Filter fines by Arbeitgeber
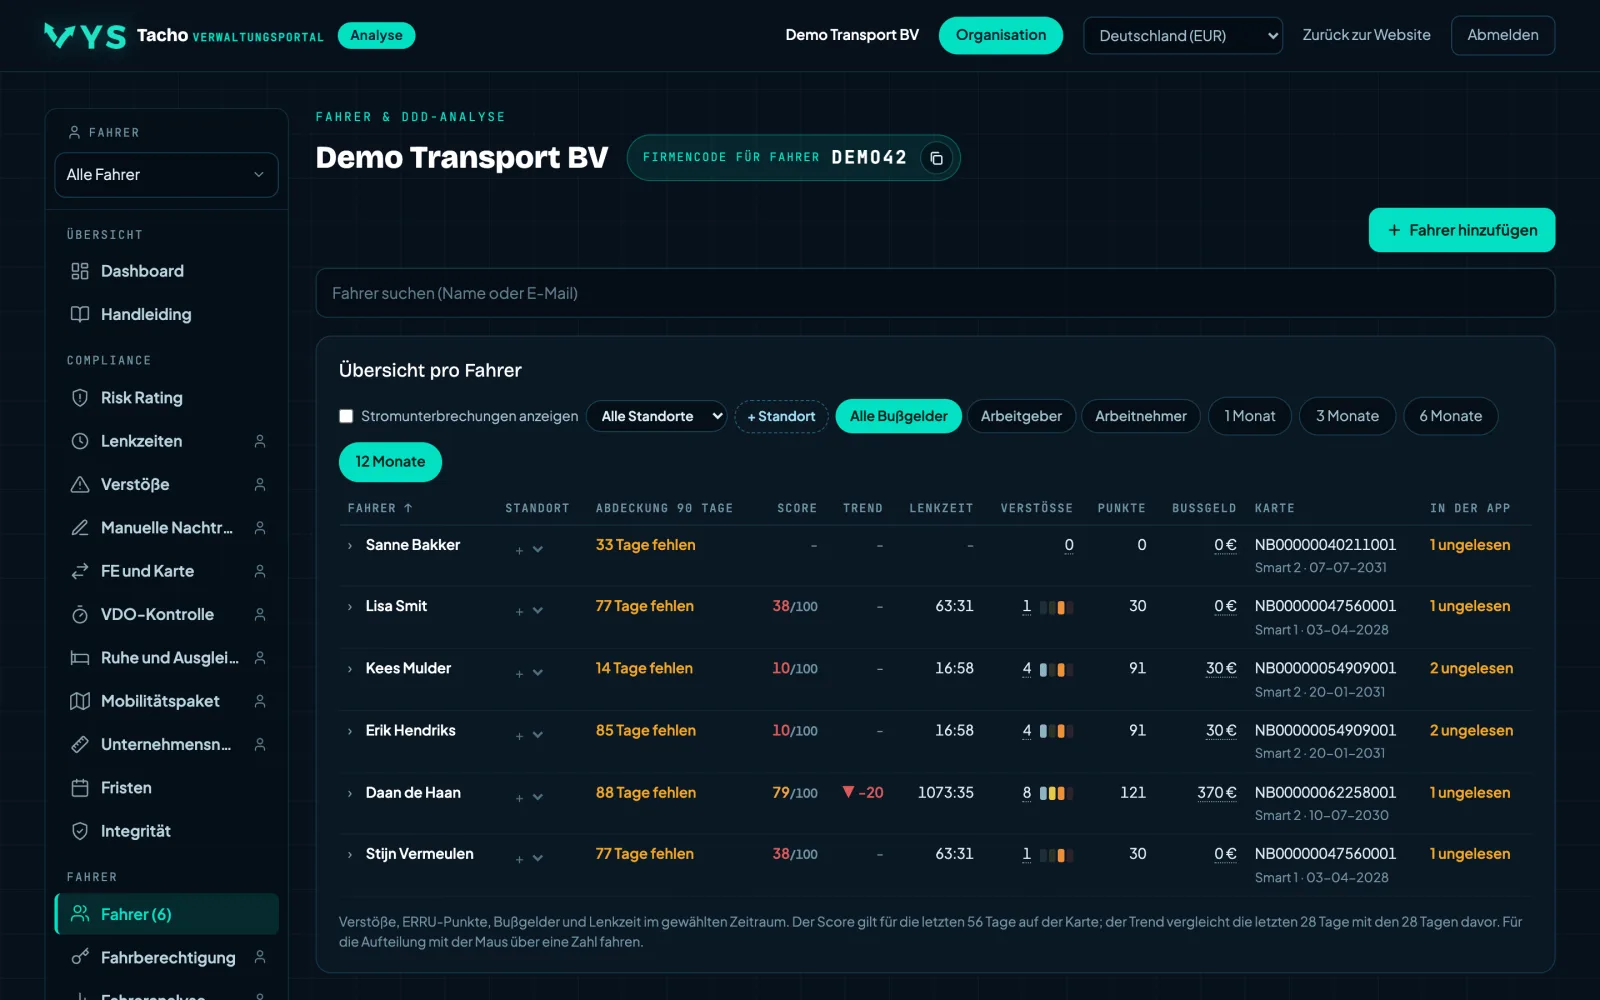Viewport: 1600px width, 1000px height. coord(1021,416)
